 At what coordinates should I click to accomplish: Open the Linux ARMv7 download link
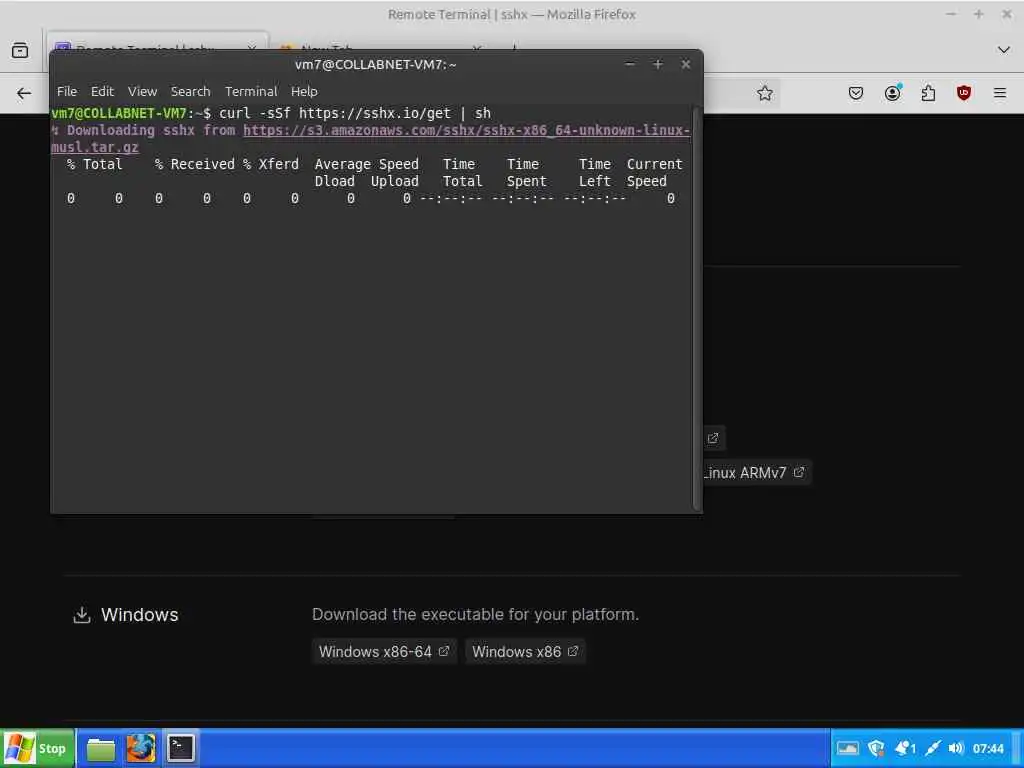[757, 473]
